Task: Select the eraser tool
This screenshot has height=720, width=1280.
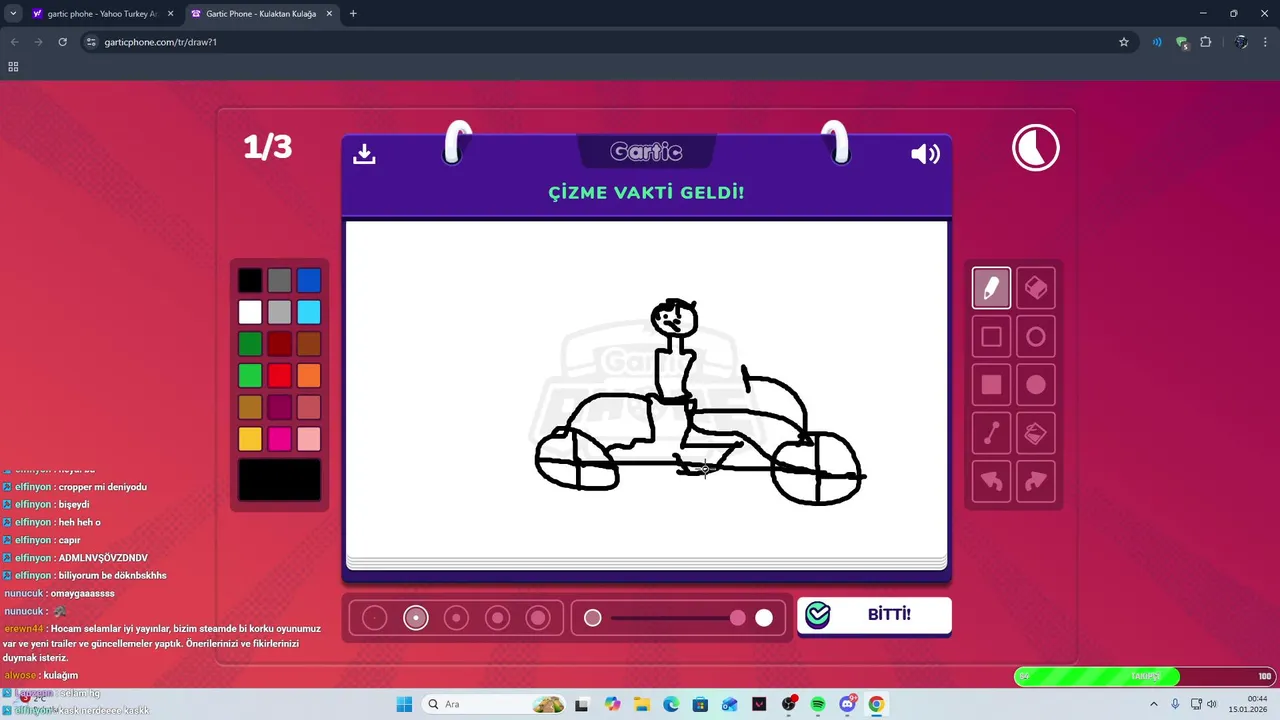Action: coord(1036,288)
